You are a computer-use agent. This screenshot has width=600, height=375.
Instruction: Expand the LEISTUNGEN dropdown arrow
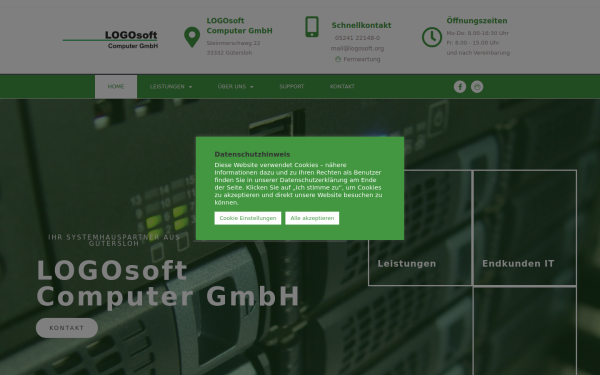pos(191,87)
